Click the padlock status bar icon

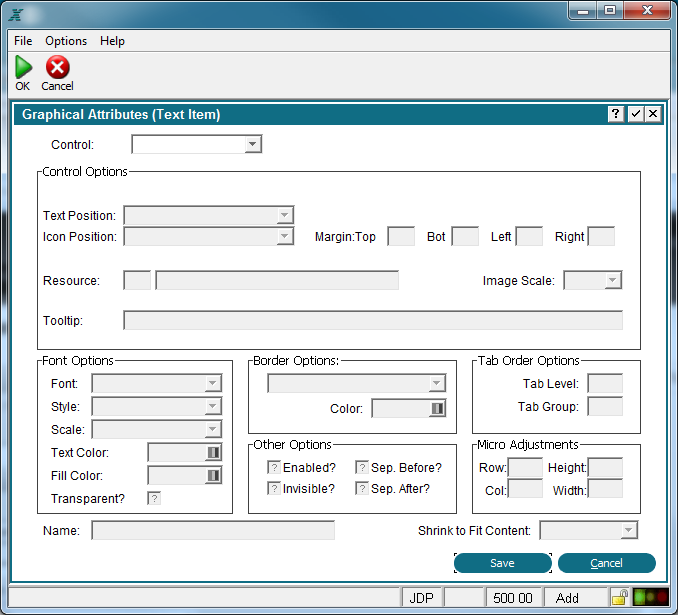click(x=620, y=598)
